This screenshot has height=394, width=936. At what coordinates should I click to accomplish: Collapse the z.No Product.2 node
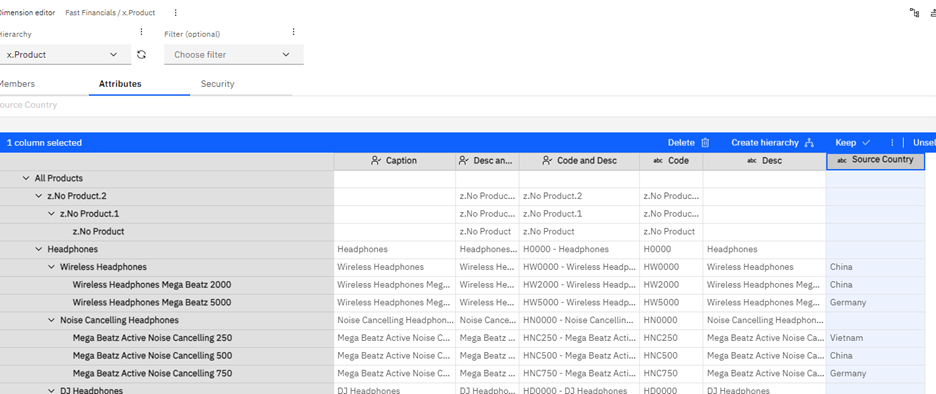pos(39,196)
